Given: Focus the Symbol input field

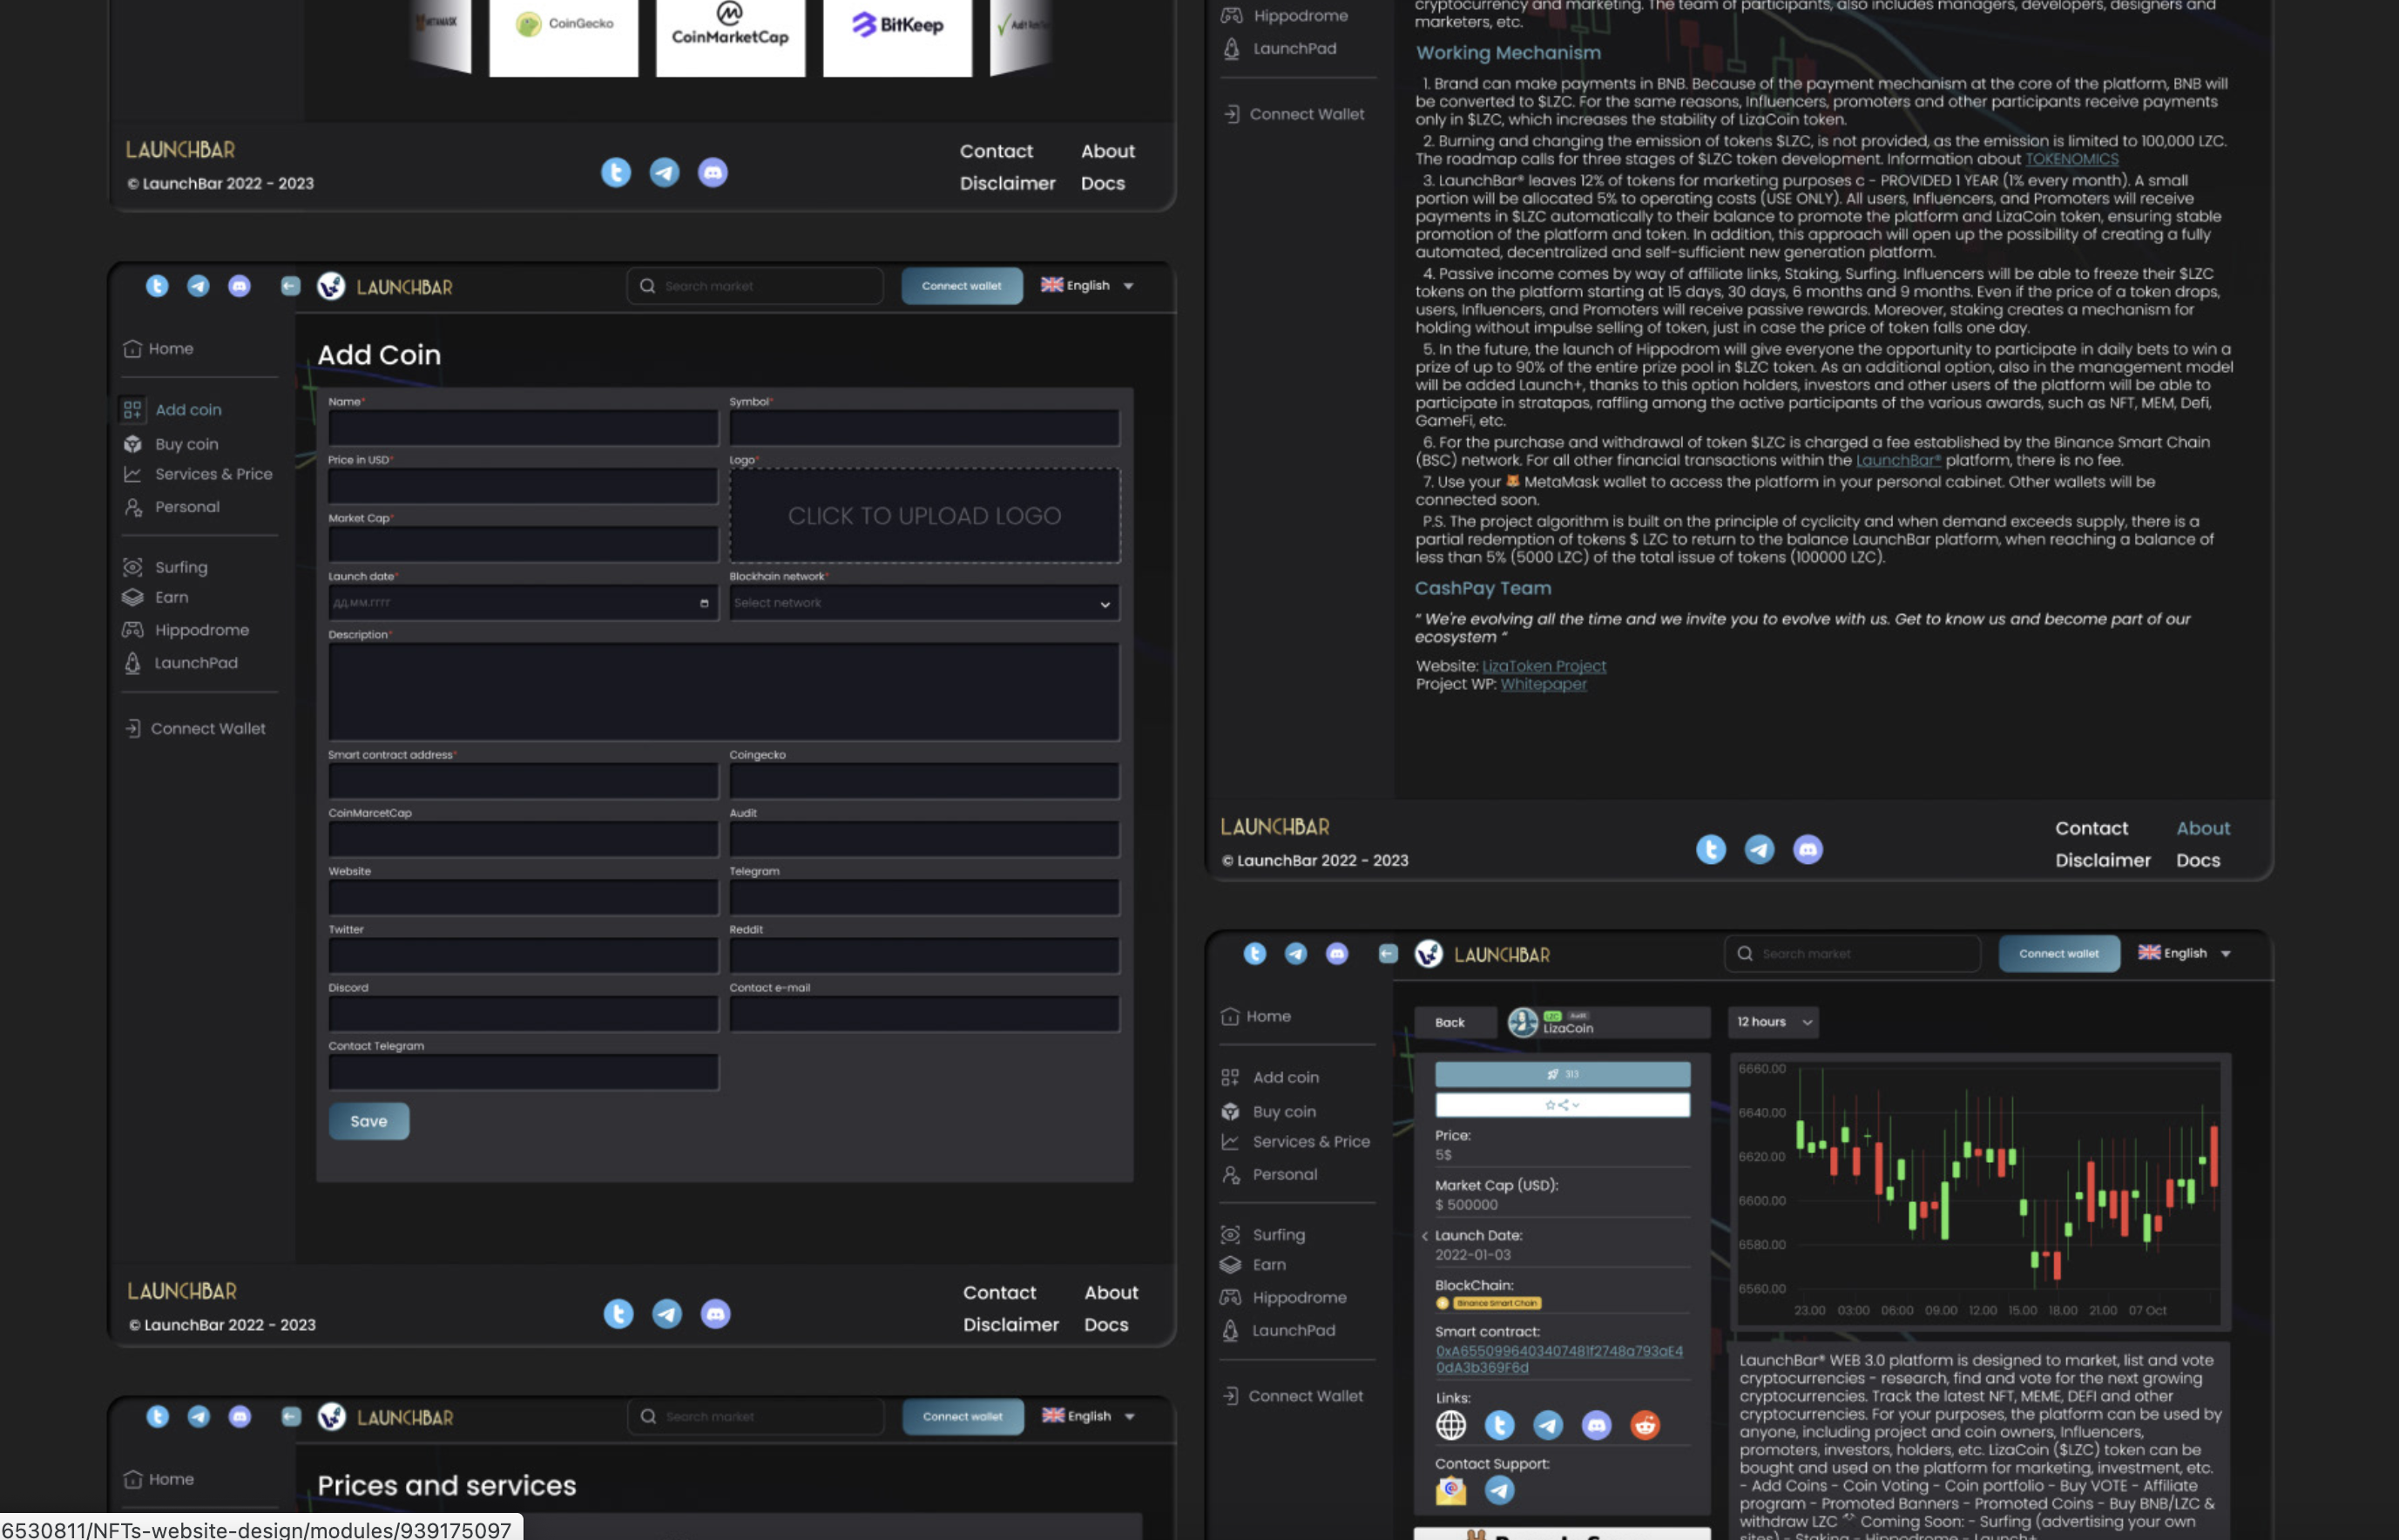Looking at the screenshot, I should point(924,428).
